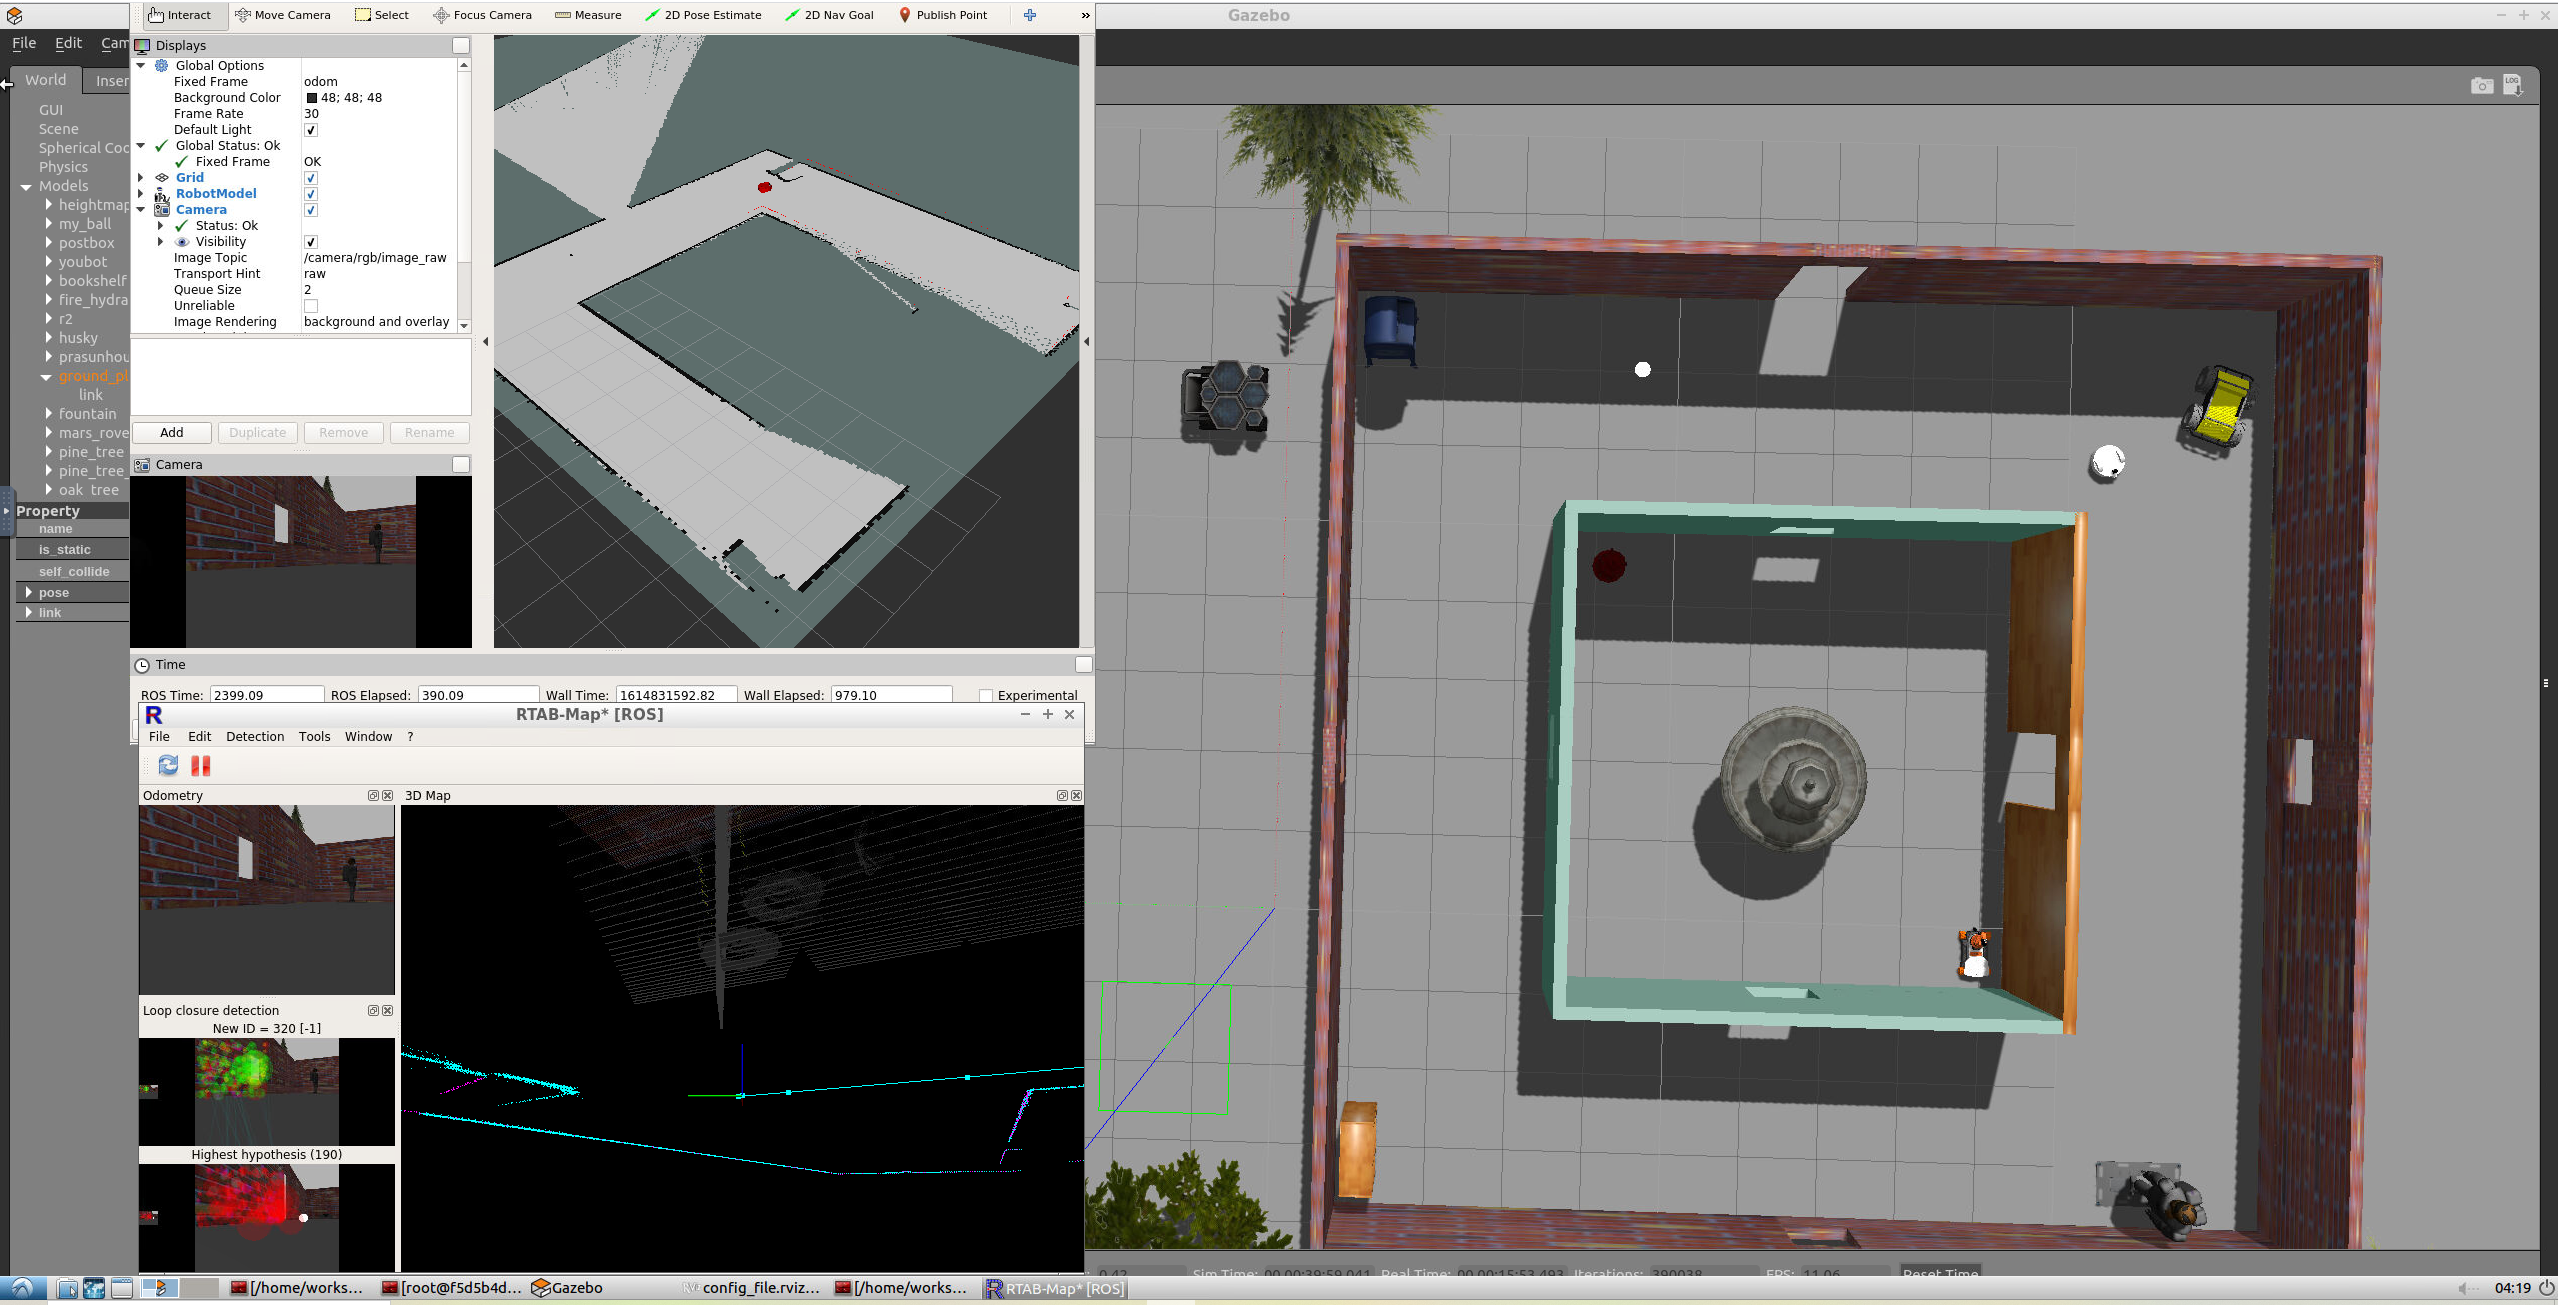This screenshot has height=1305, width=2558.
Task: Select the bookshelf model in Gazebo tree
Action: [92, 281]
